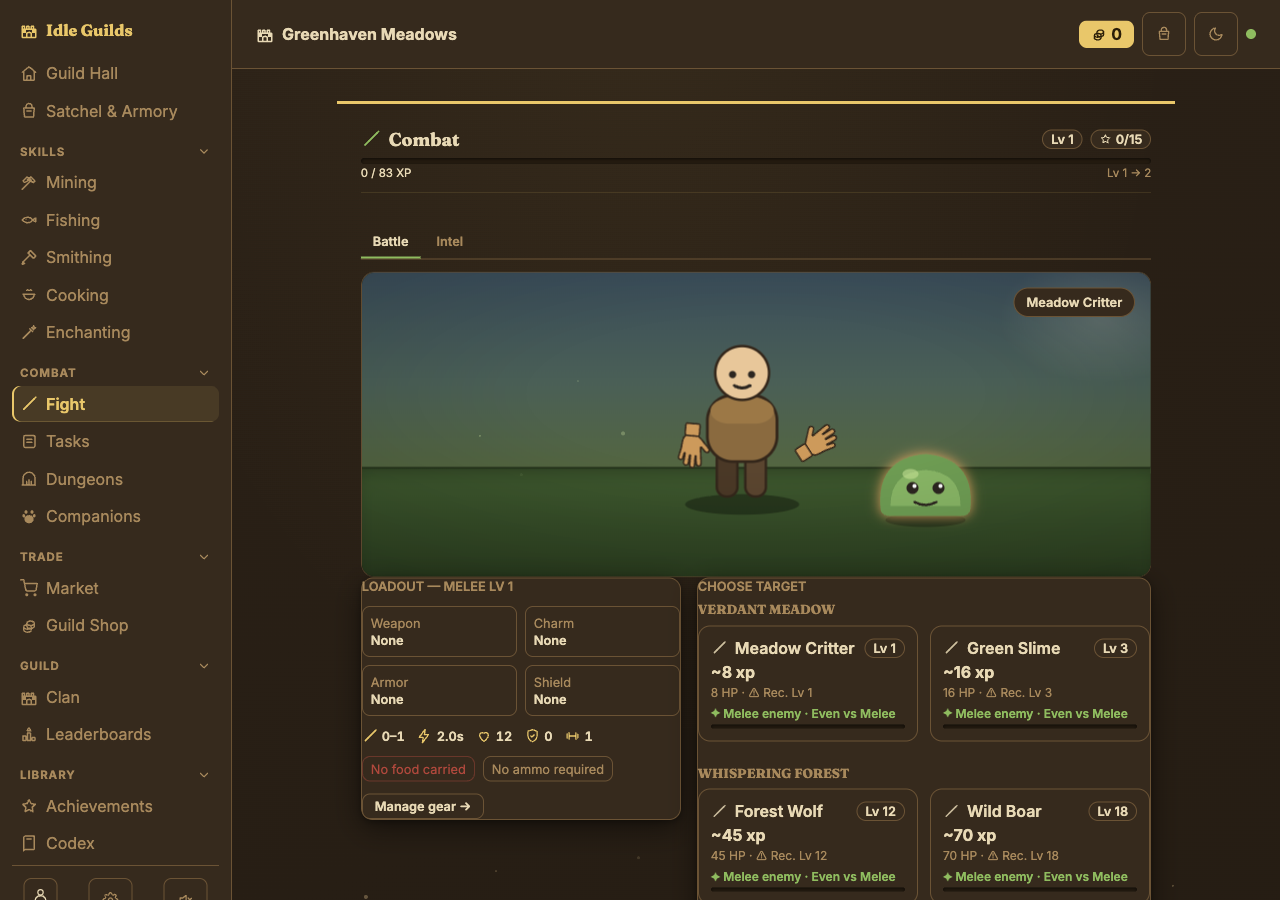Select Fight in the Combat section
Image resolution: width=1280 pixels, height=900 pixels.
tap(115, 404)
